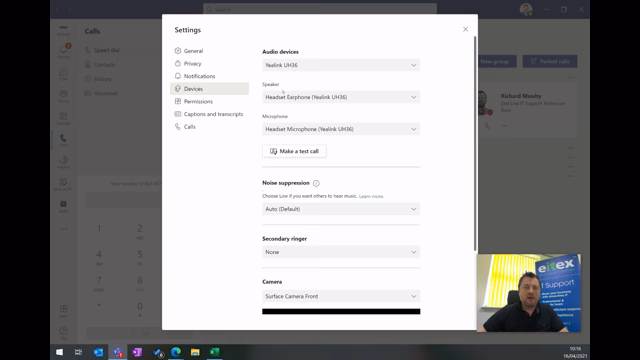Close the Settings dialog
640x360 pixels.
pyautogui.click(x=465, y=29)
